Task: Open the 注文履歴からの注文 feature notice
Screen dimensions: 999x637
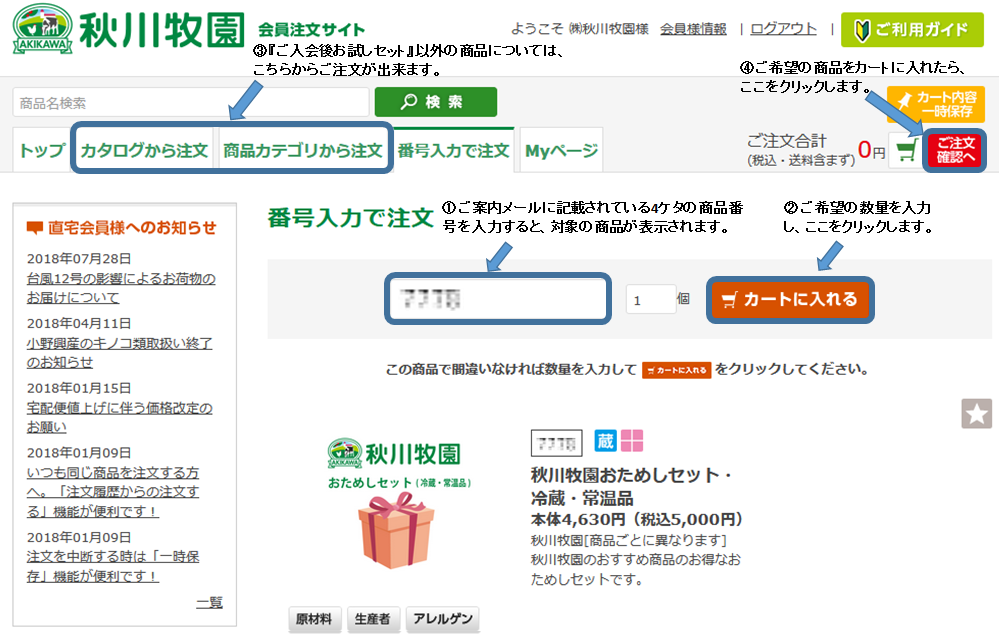Action: pyautogui.click(x=113, y=492)
